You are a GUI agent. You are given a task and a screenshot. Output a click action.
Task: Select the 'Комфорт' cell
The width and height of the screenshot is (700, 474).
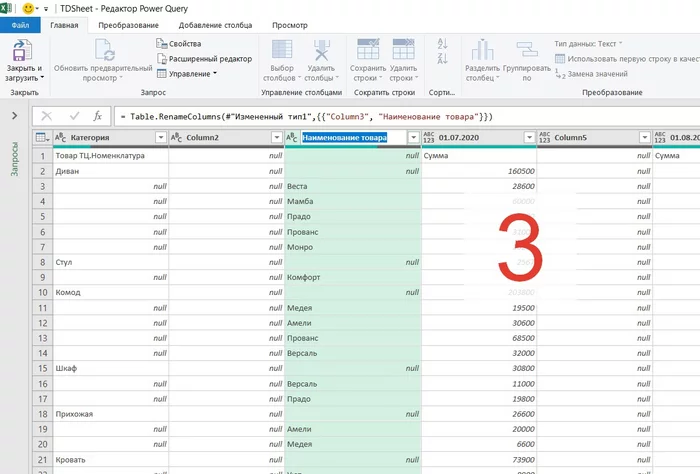pyautogui.click(x=353, y=277)
